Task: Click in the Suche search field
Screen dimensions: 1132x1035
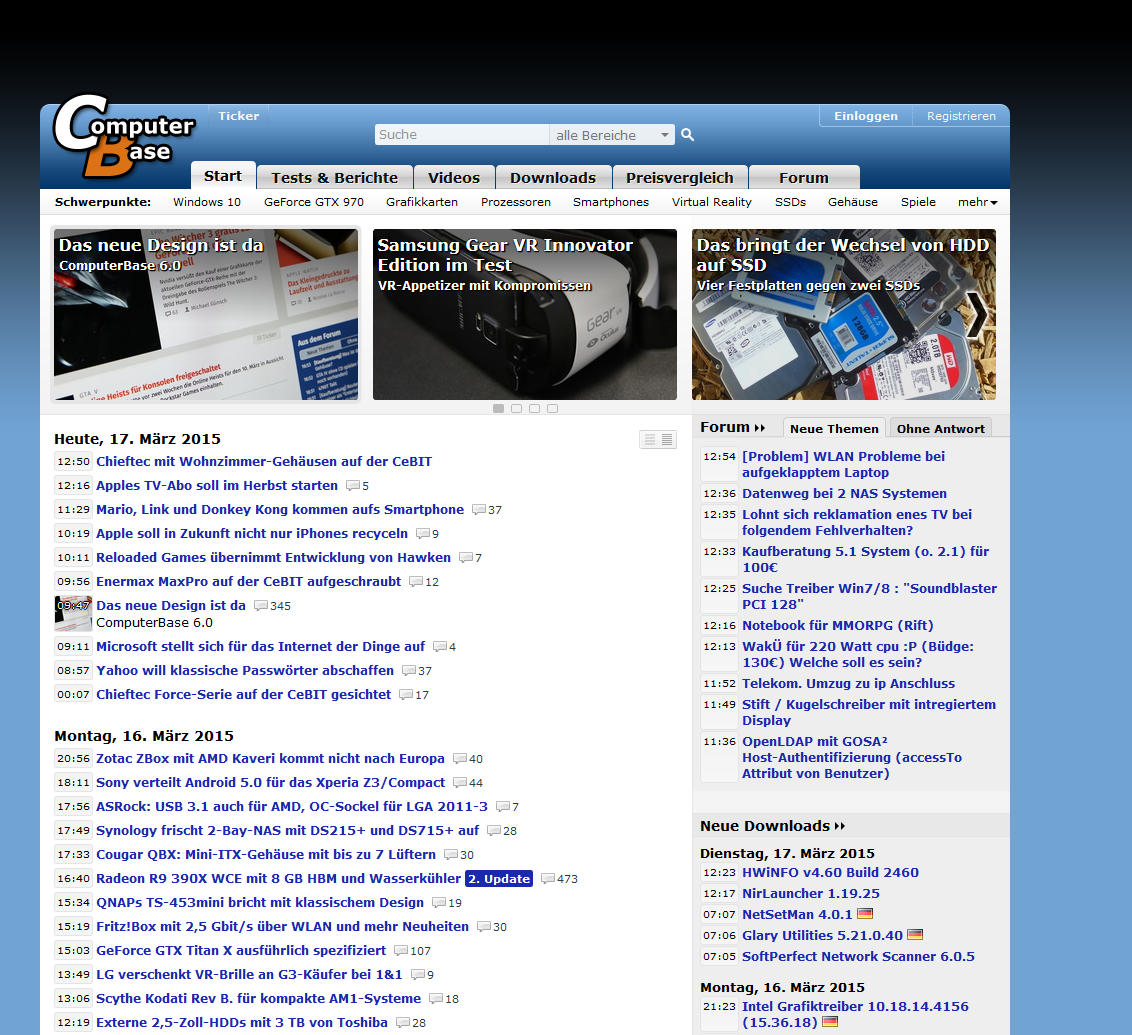Action: click(462, 135)
